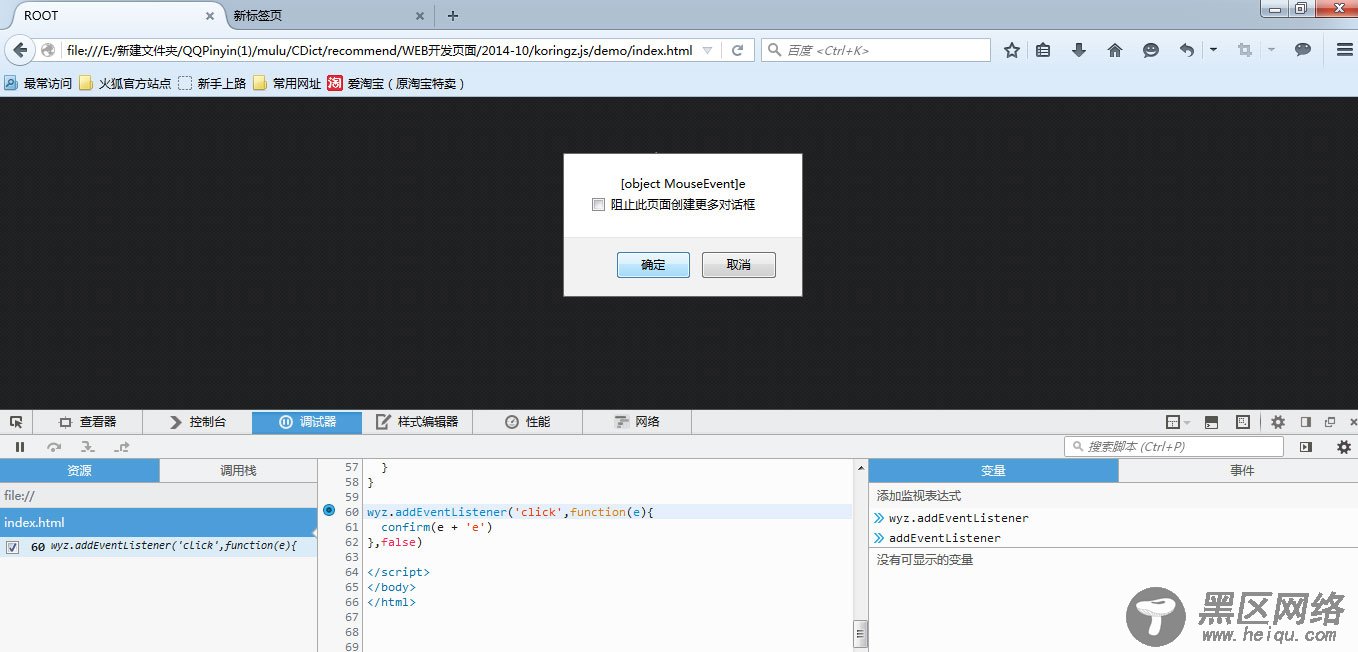Open the downloads arrow icon
This screenshot has height=652, width=1358.
pyautogui.click(x=1079, y=50)
